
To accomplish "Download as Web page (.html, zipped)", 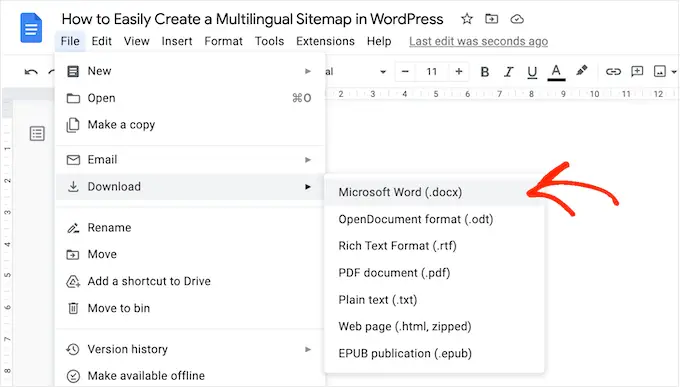I will point(434,326).
